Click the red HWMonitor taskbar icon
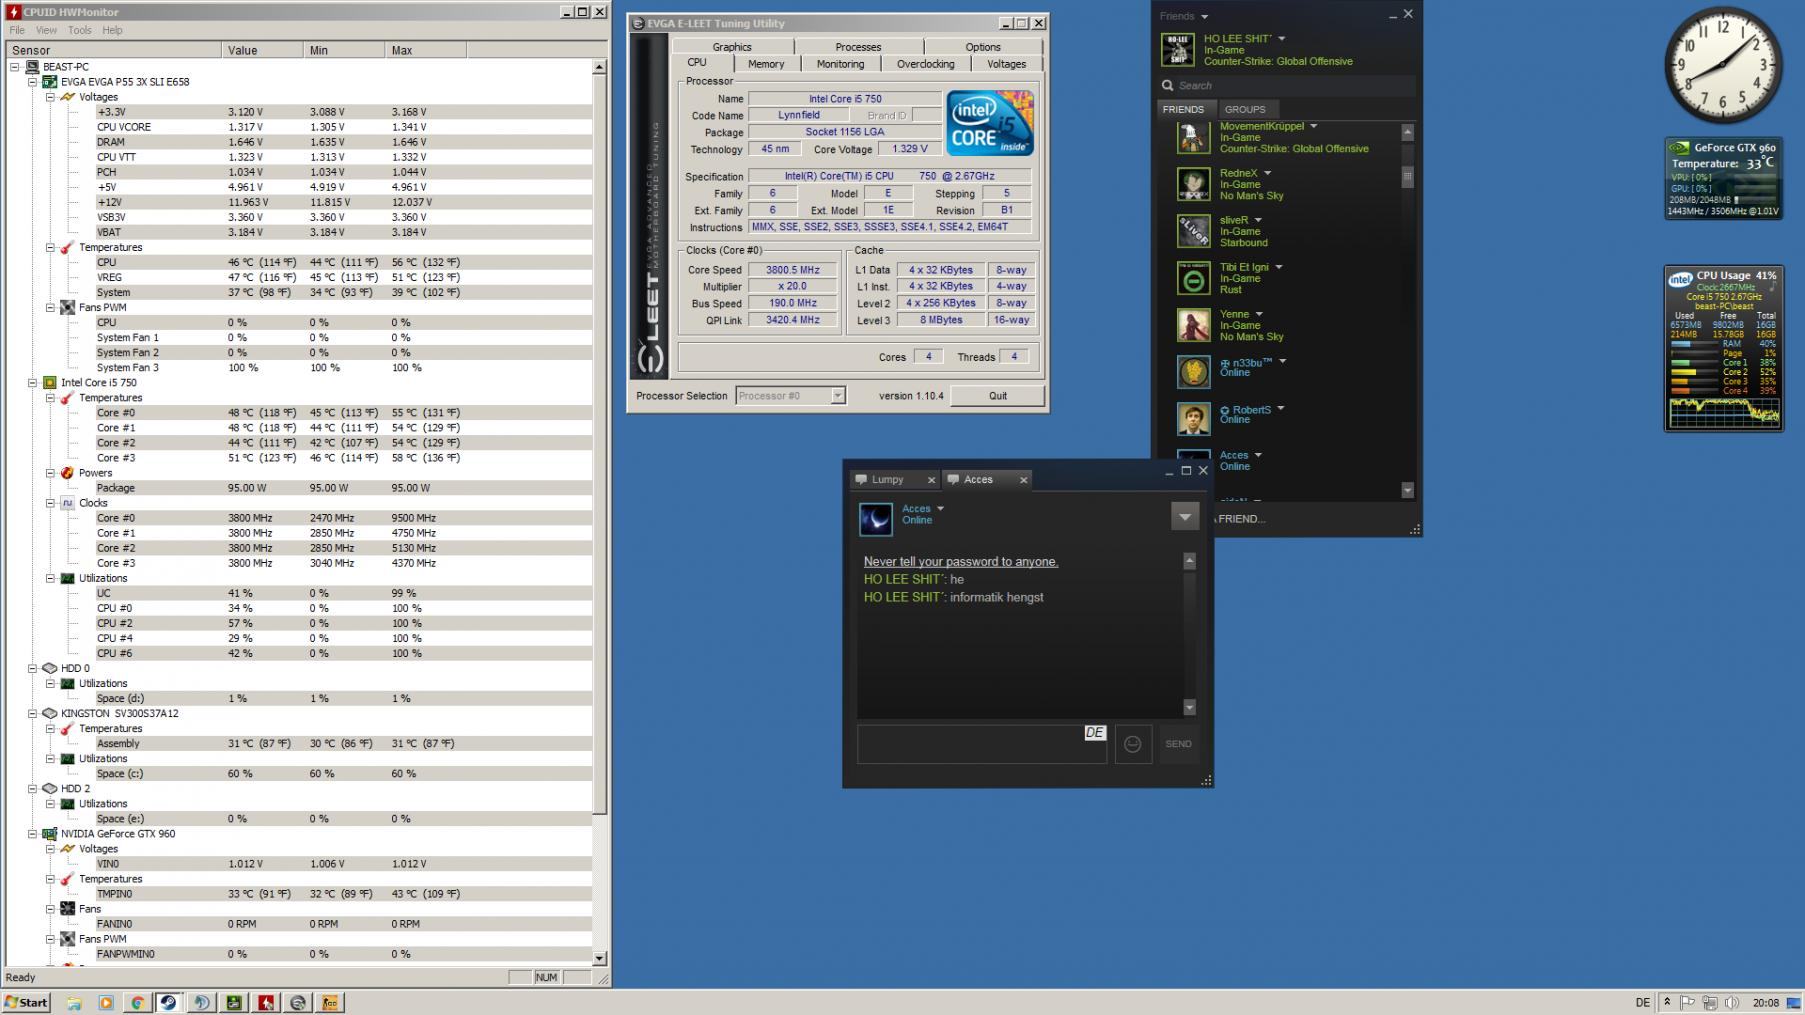This screenshot has width=1805, height=1015. [266, 1002]
